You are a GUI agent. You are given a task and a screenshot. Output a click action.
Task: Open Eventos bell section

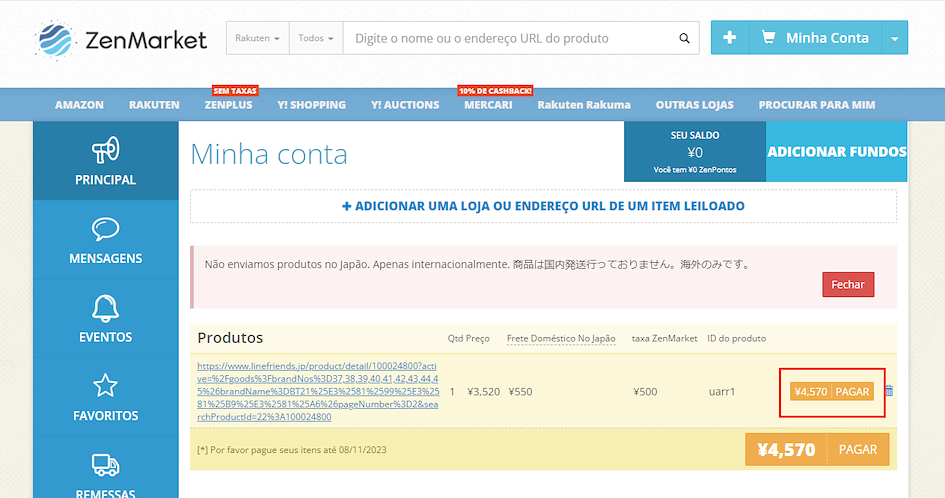point(105,318)
